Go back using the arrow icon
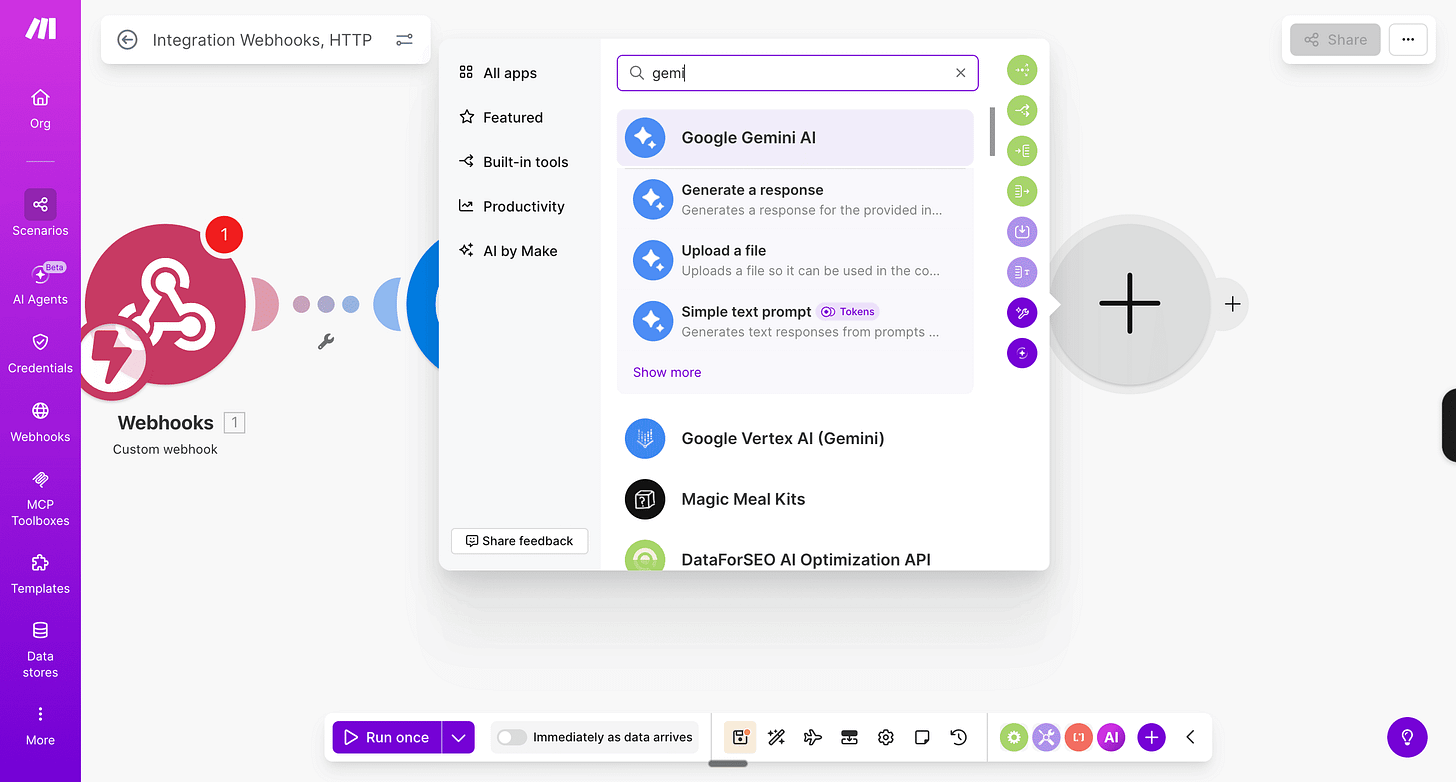The width and height of the screenshot is (1456, 782). click(x=127, y=40)
